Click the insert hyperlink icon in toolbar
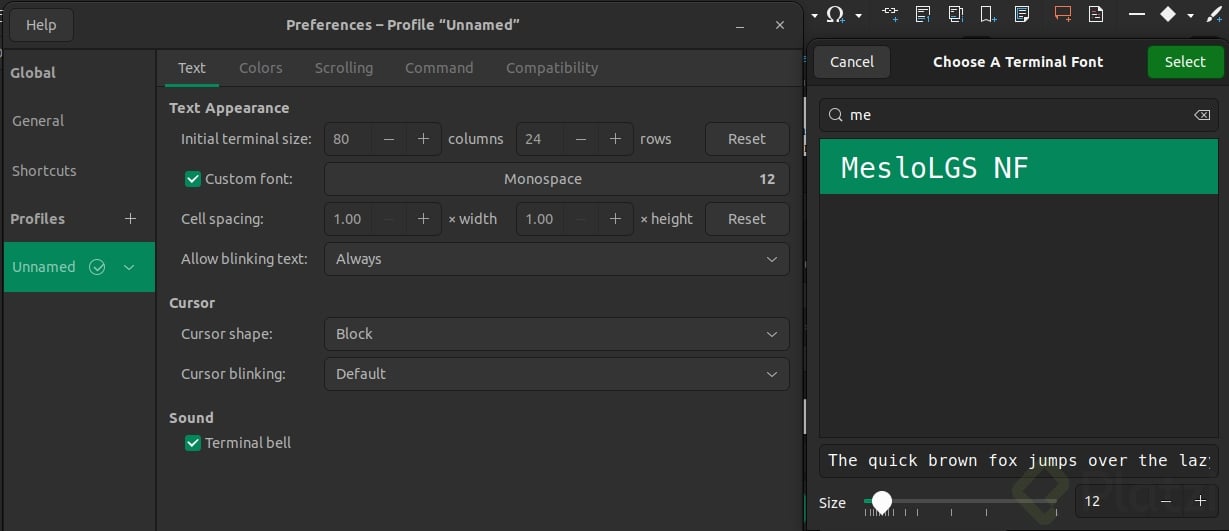This screenshot has width=1229, height=531. 890,14
